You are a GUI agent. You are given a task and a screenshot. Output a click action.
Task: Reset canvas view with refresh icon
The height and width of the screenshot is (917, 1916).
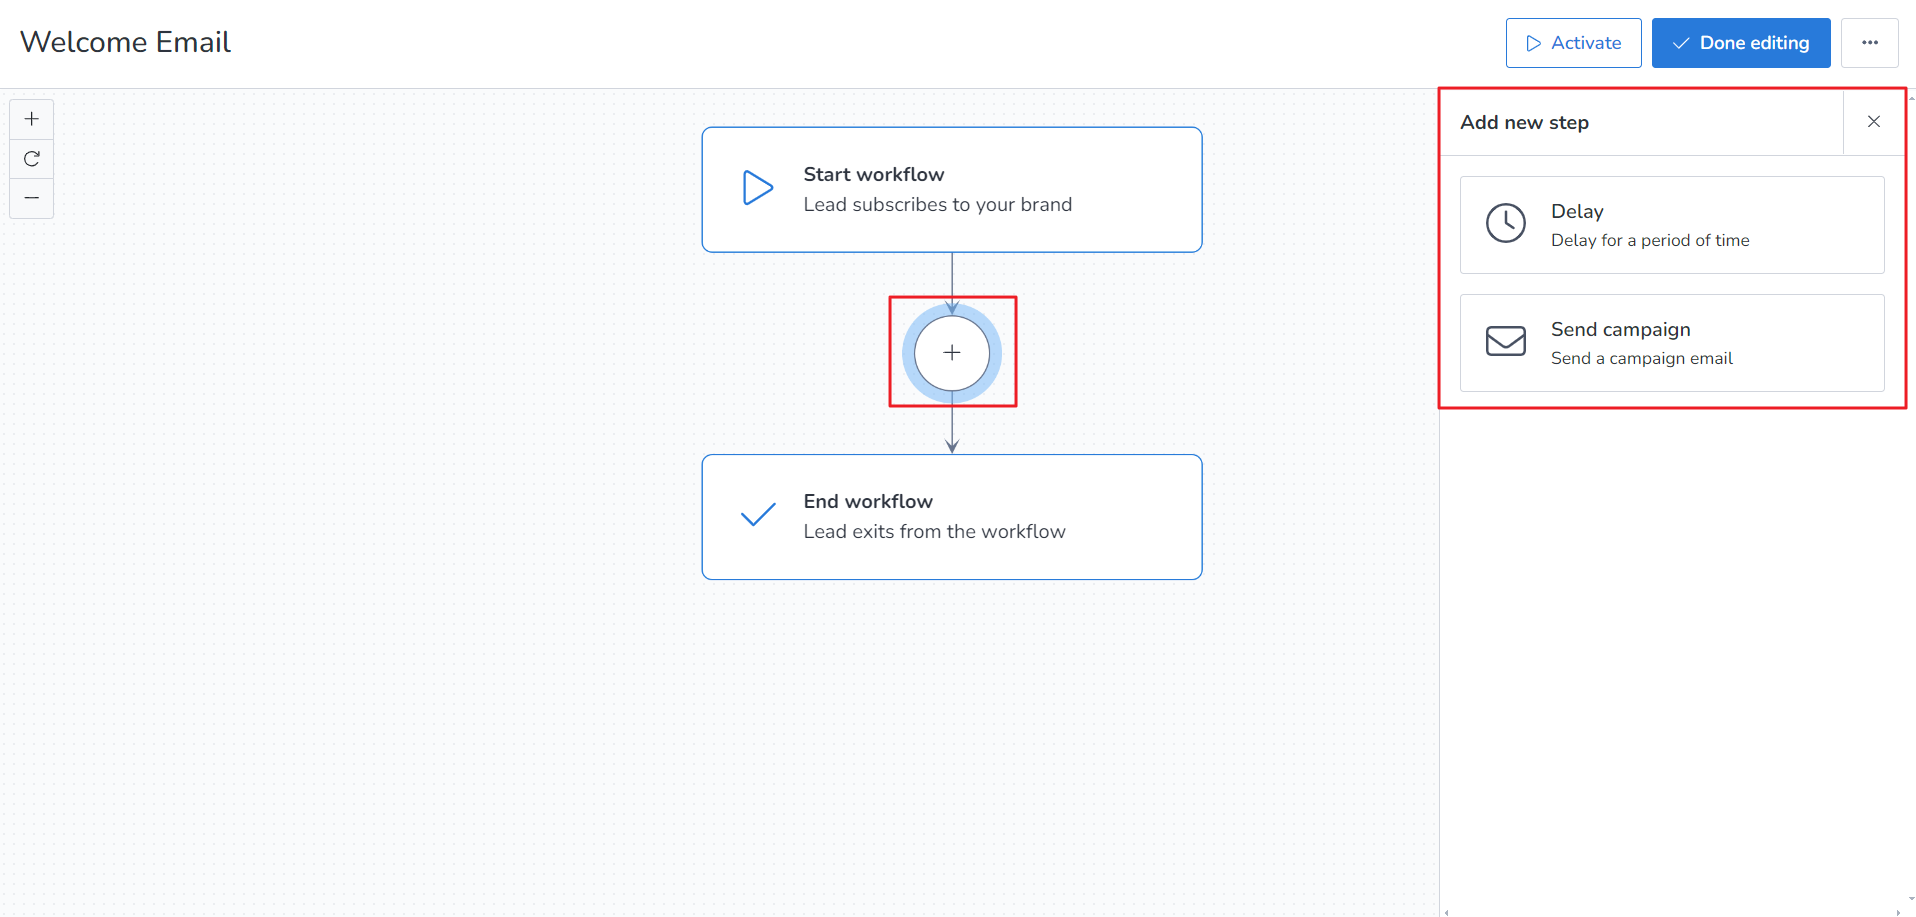(x=32, y=159)
